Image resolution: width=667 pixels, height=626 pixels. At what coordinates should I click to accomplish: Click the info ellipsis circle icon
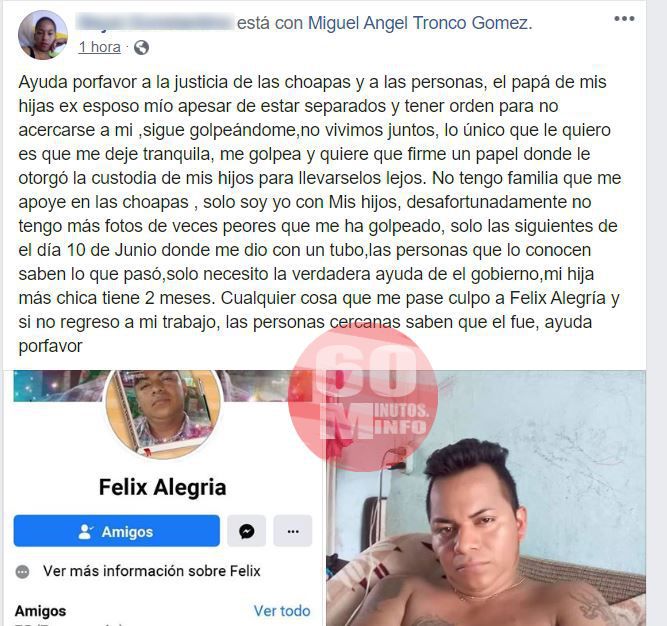click(23, 572)
